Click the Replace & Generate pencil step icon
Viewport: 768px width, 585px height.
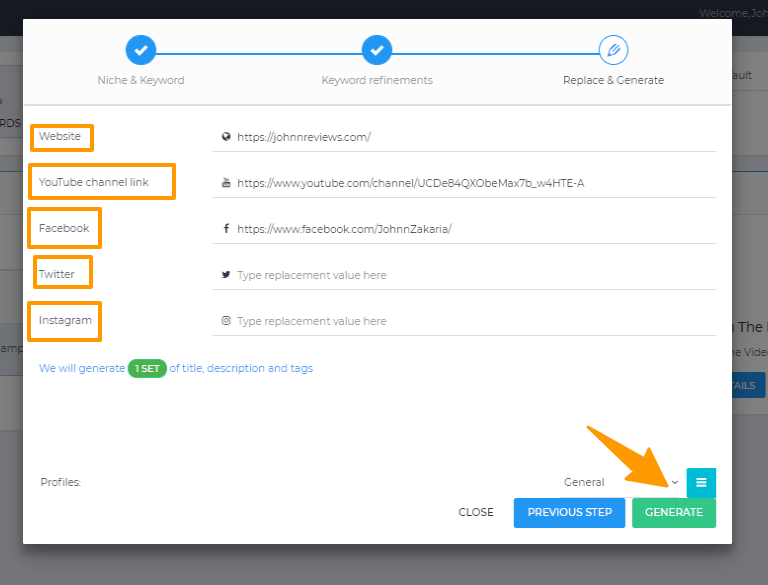(613, 49)
